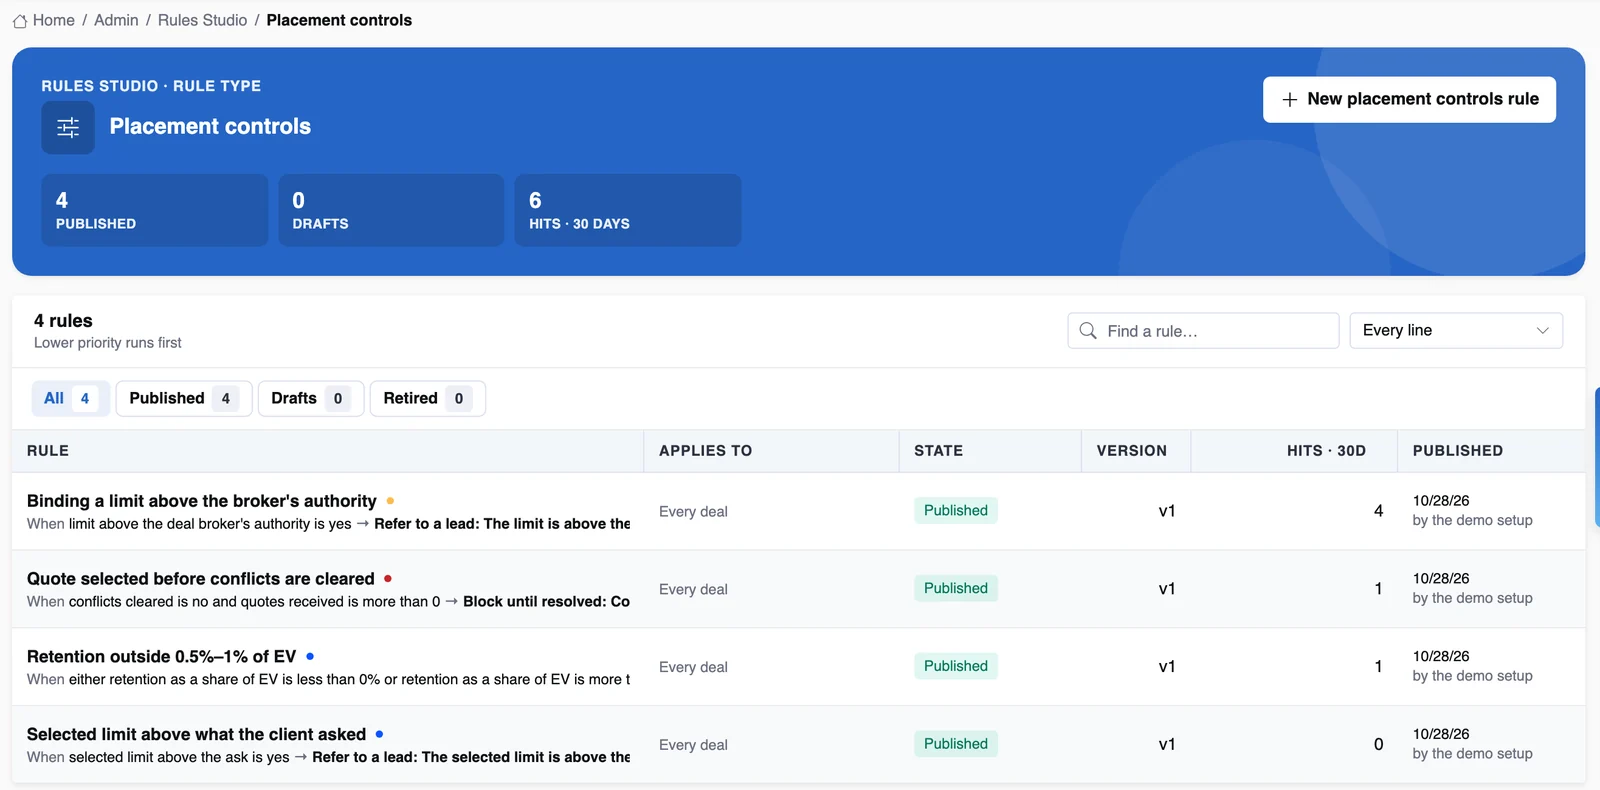Click Published badge in Binding a limit row

[956, 511]
